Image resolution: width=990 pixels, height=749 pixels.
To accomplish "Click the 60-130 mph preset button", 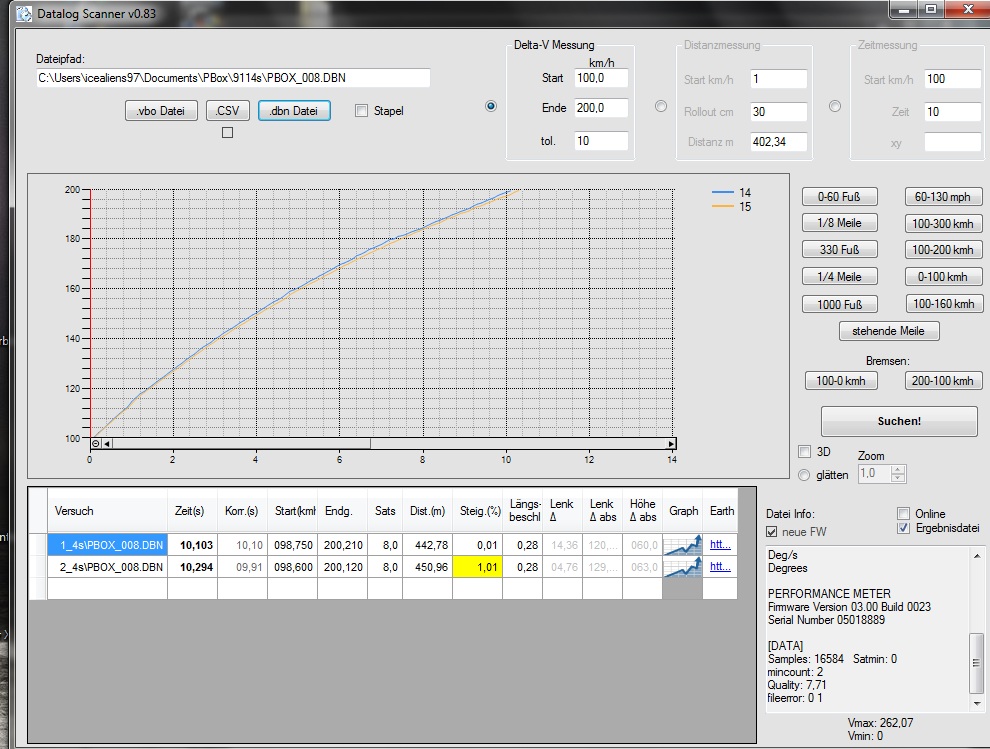I will click(943, 197).
